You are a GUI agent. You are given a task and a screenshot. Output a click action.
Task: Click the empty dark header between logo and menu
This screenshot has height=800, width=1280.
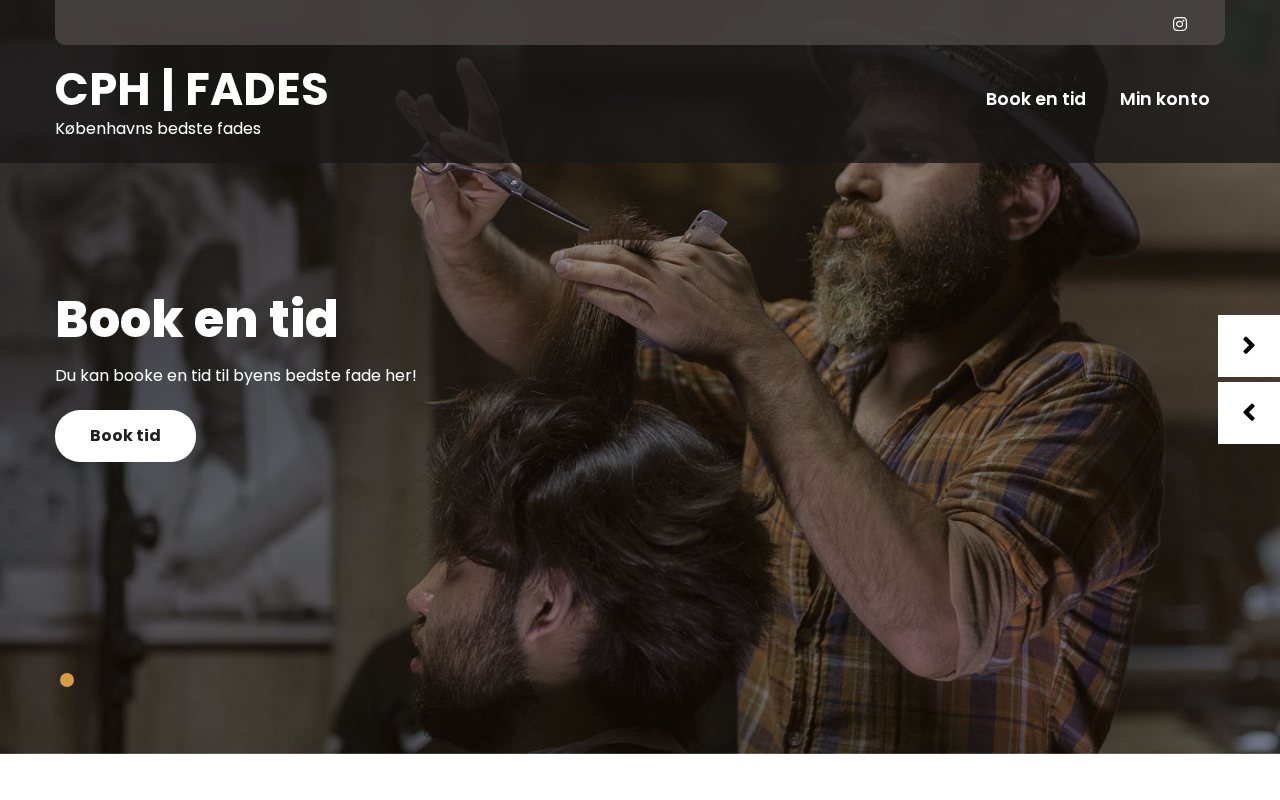[650, 100]
